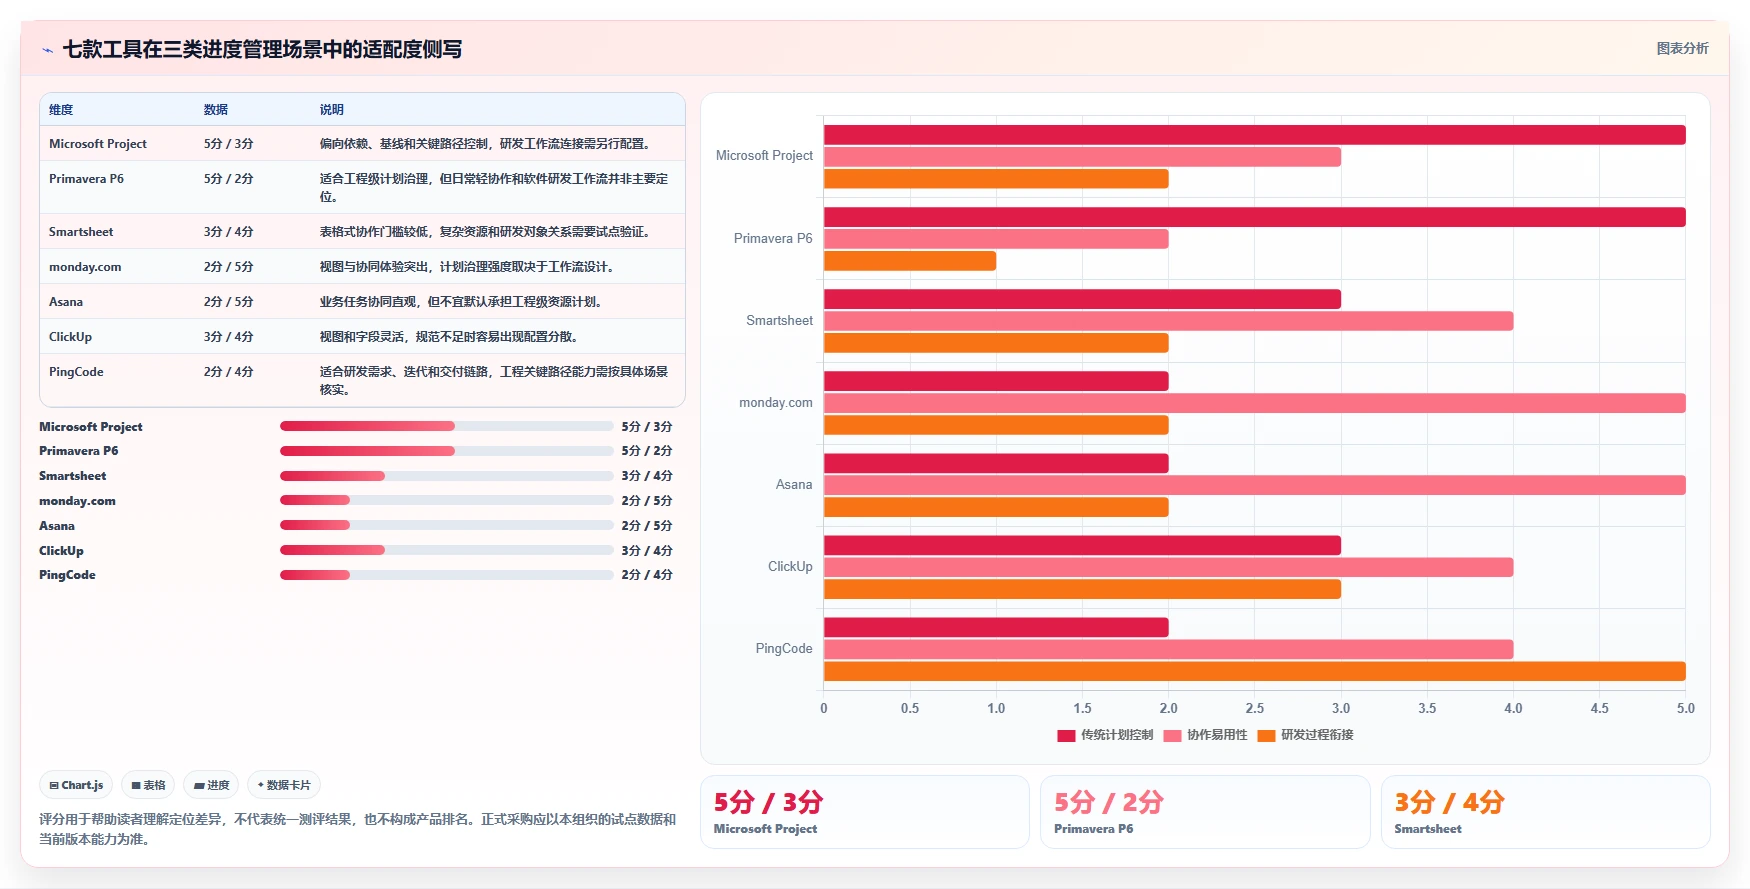Click the Microsoft Project progress bar
Viewport: 1750px width, 889px height.
447,426
